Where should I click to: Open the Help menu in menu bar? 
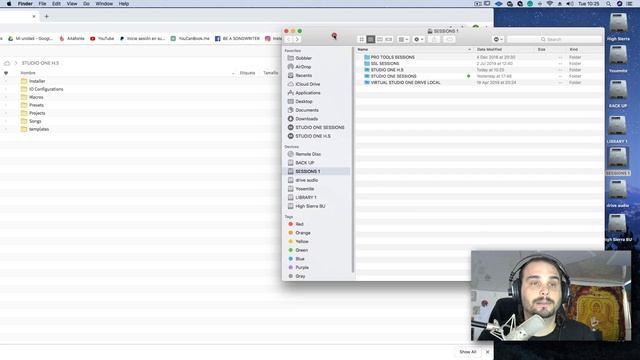click(124, 4)
